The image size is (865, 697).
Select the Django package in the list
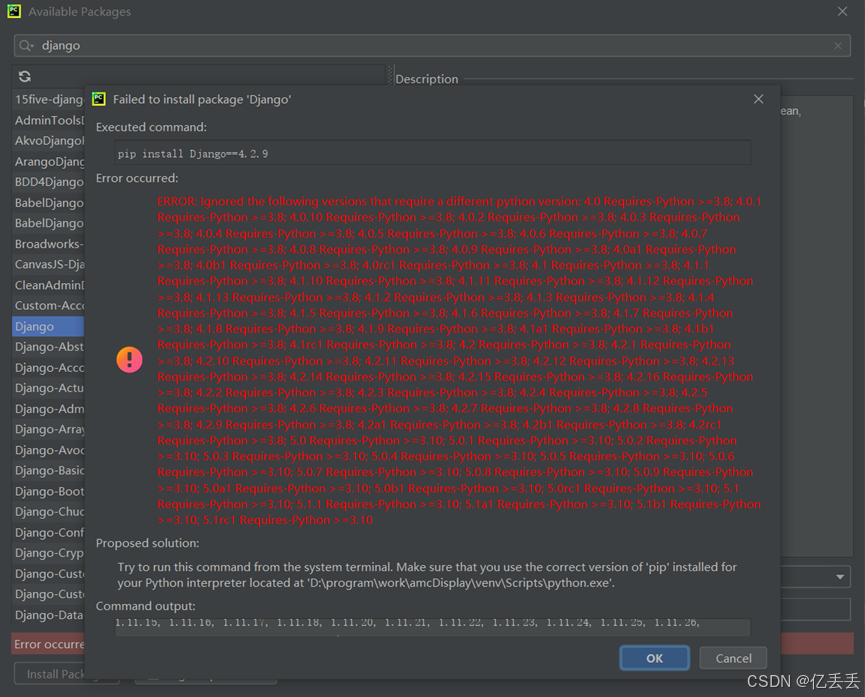click(49, 326)
